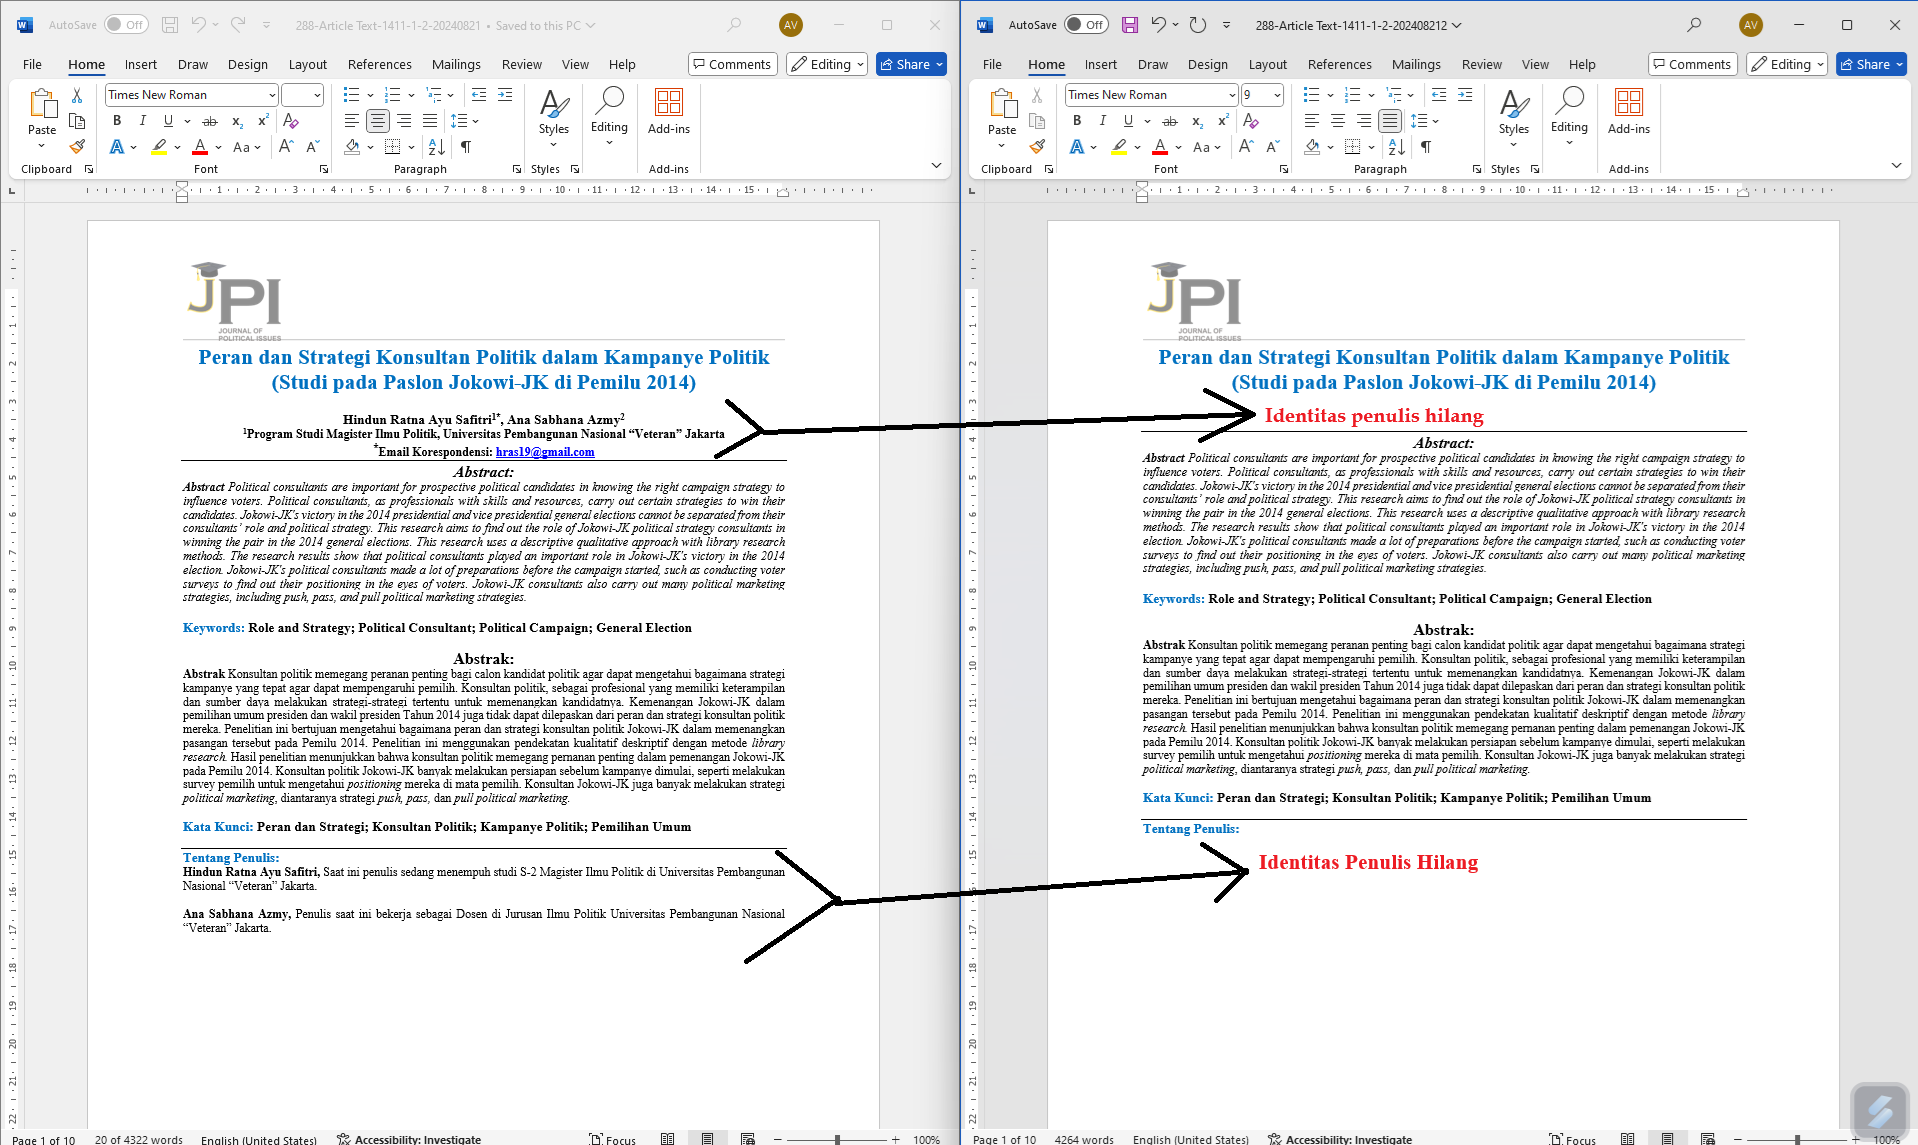Decrease indent in the left window
The width and height of the screenshot is (1918, 1145).
[x=479, y=95]
